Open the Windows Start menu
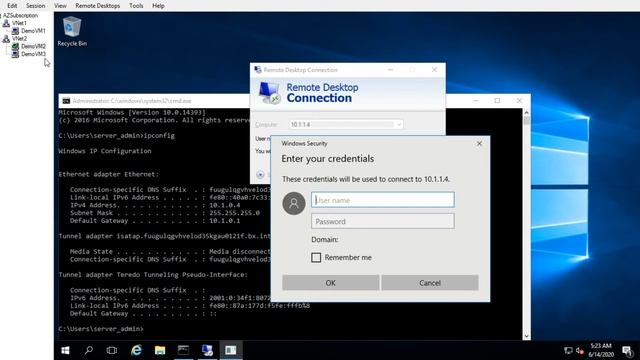Viewport: 640px width, 360px height. coord(65,350)
